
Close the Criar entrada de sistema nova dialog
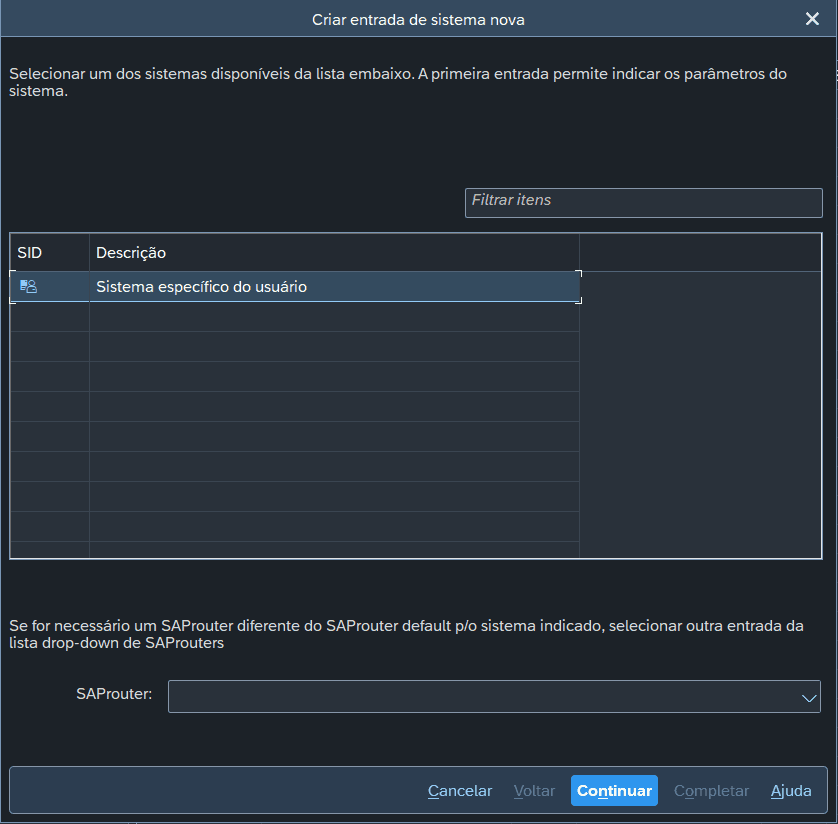pos(812,19)
